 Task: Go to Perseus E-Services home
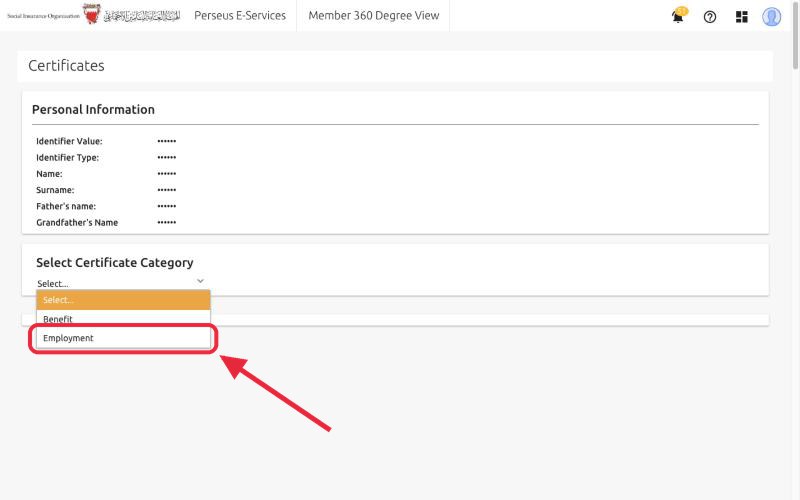pyautogui.click(x=240, y=16)
